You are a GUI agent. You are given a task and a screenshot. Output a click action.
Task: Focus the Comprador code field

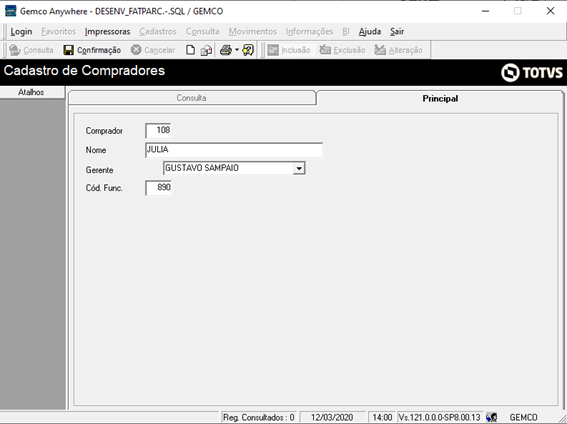click(x=158, y=130)
